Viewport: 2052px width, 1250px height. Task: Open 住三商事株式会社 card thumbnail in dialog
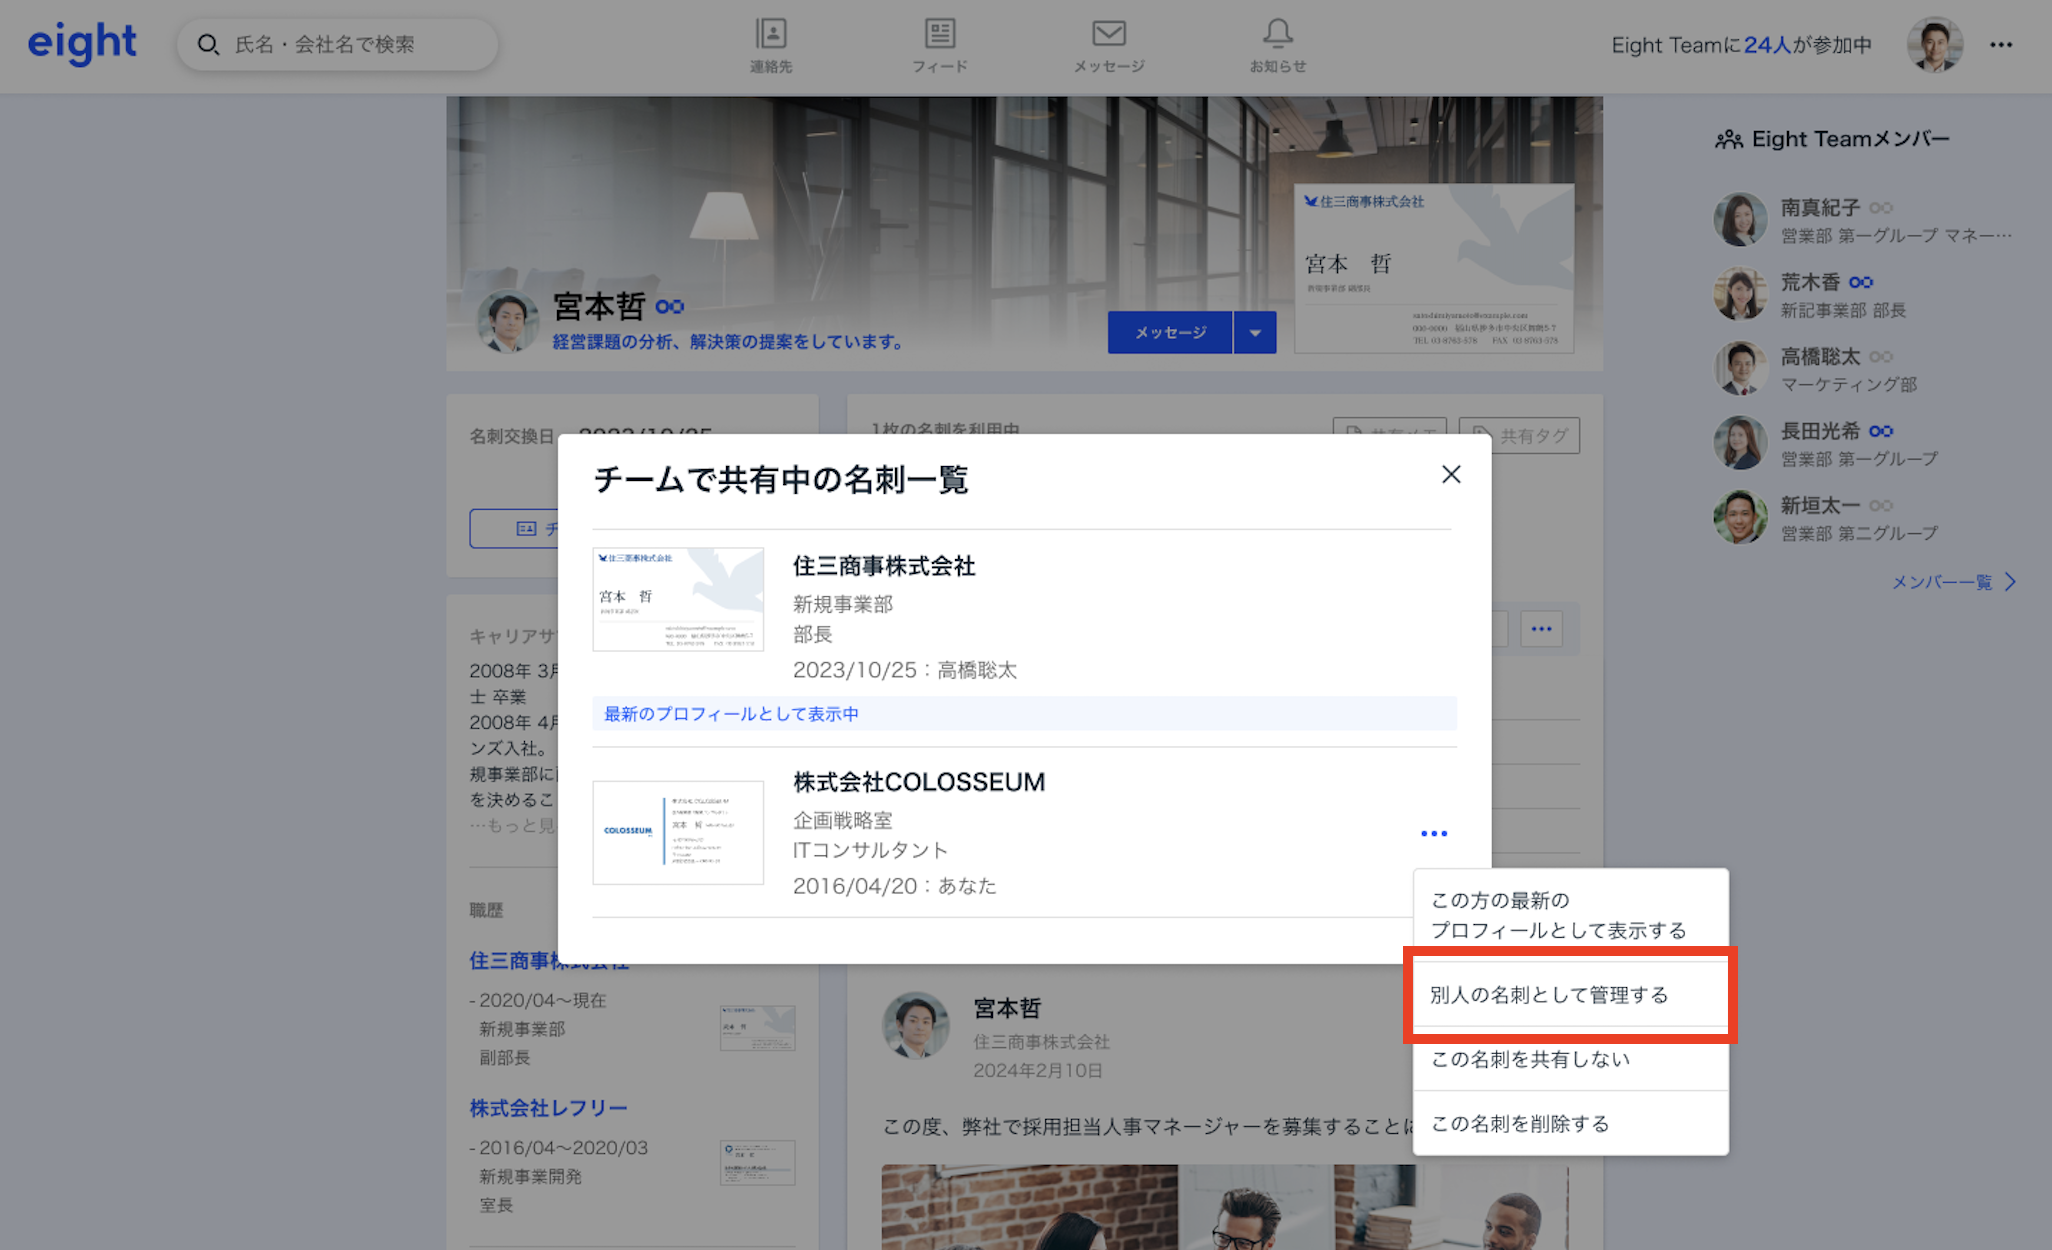pos(678,599)
